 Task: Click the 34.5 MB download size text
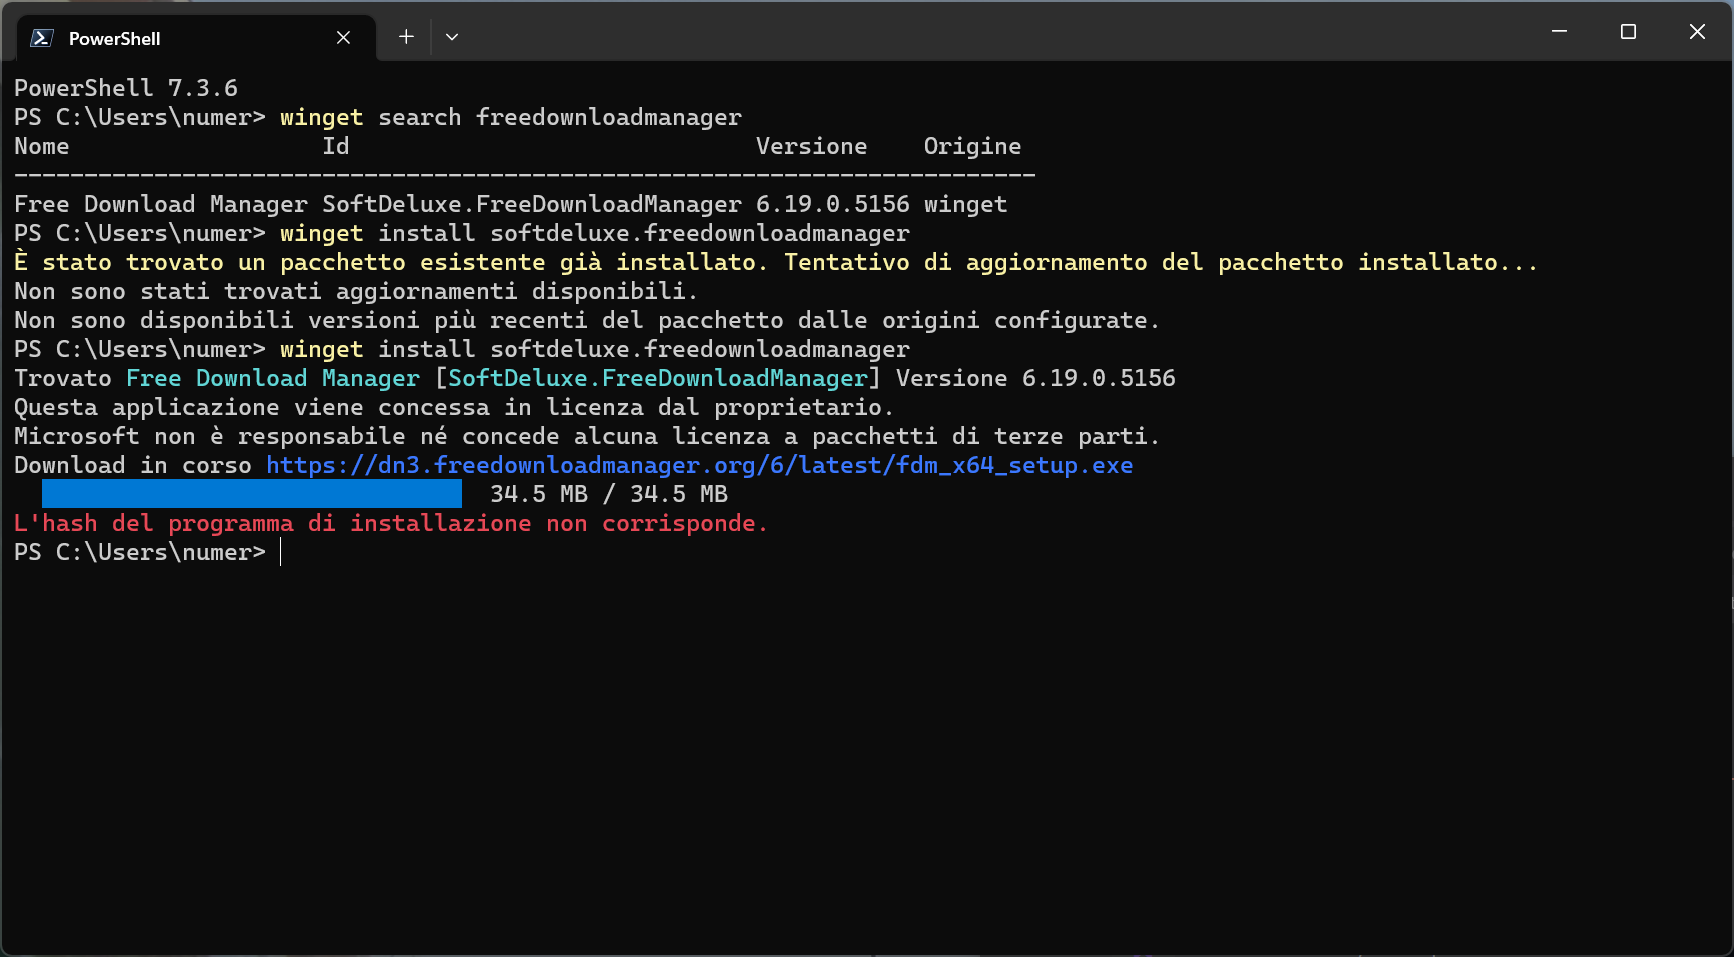tap(608, 493)
